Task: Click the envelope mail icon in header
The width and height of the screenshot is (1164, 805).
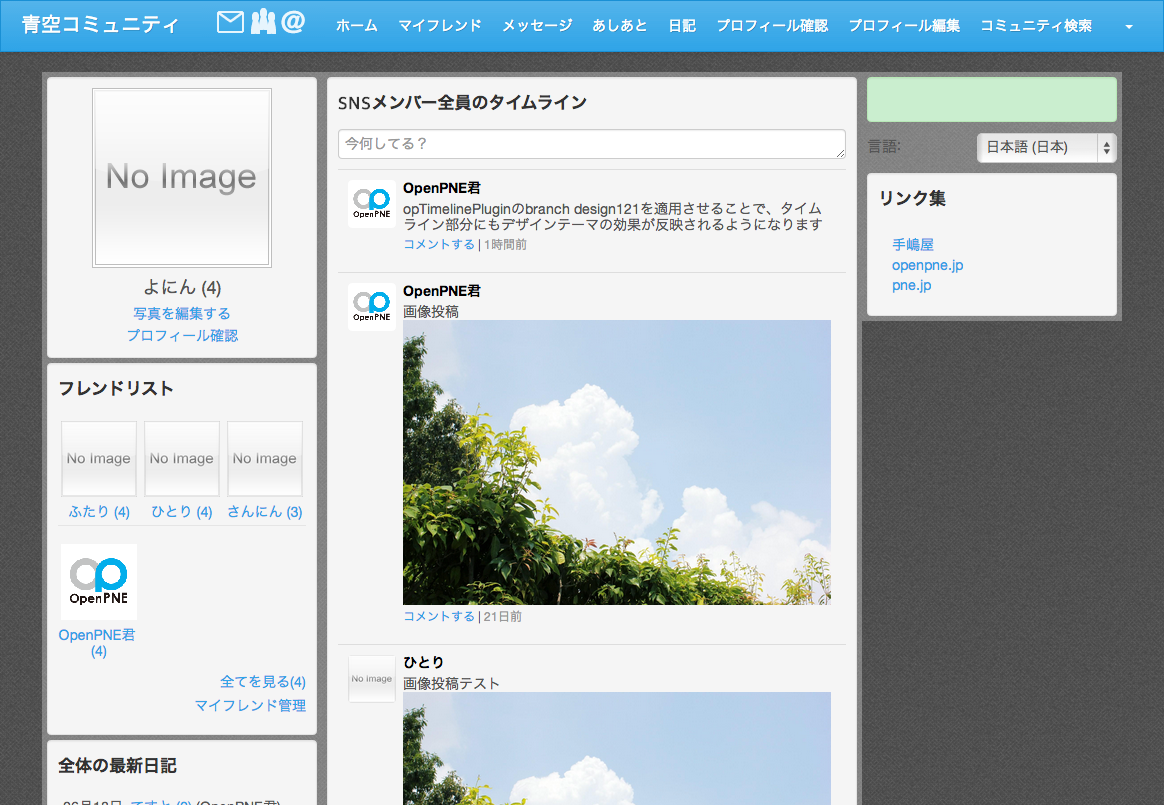Action: (230, 22)
